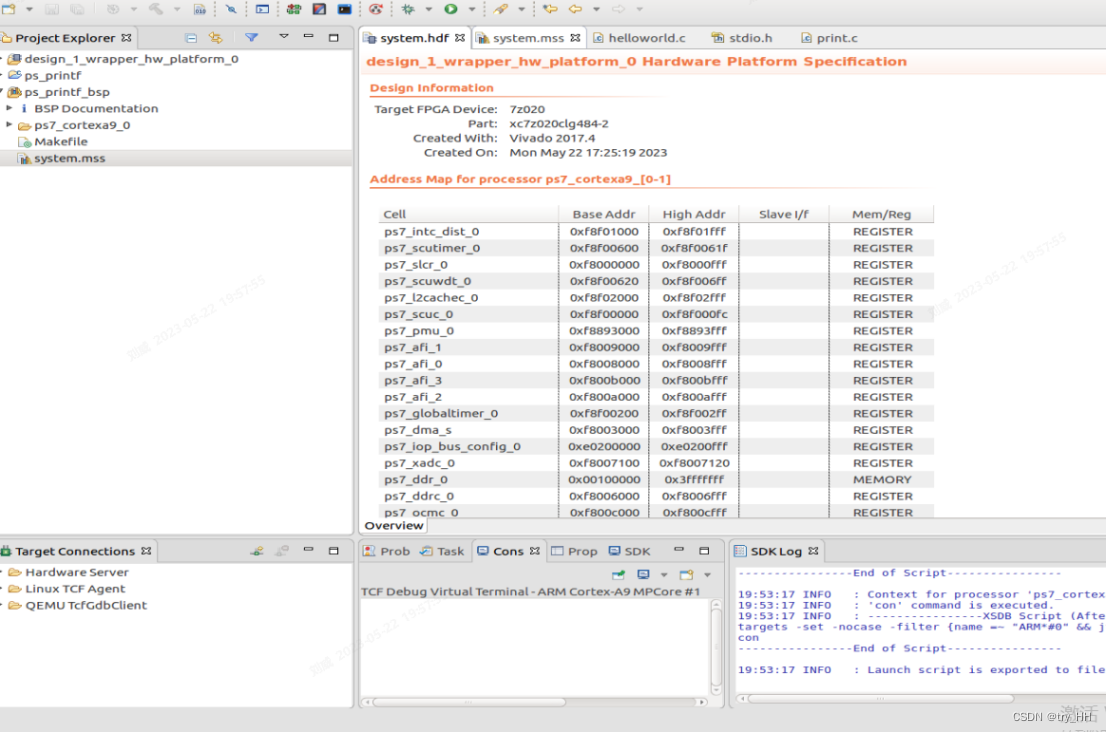Select the Makefile entry
The width and height of the screenshot is (1106, 733).
61,141
